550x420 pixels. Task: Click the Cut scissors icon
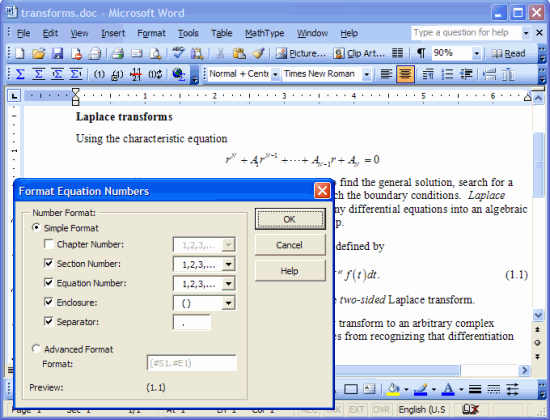point(220,54)
